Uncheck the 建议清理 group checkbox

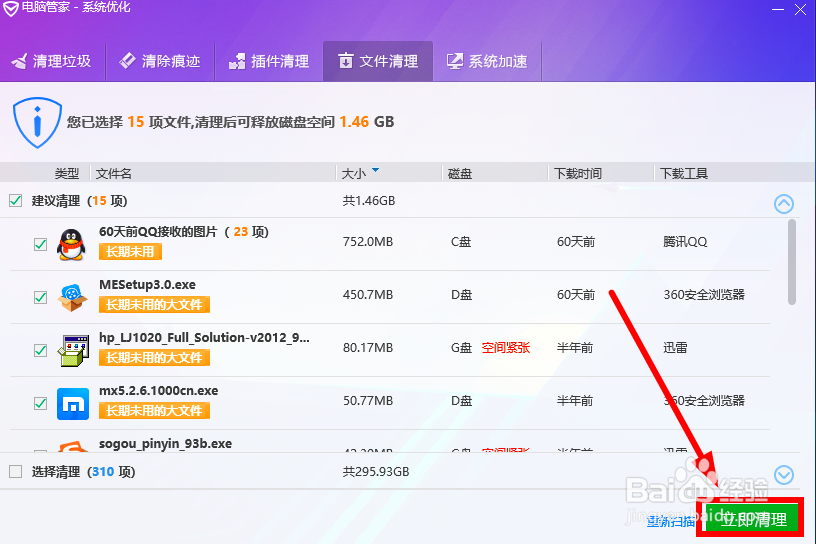click(x=16, y=200)
